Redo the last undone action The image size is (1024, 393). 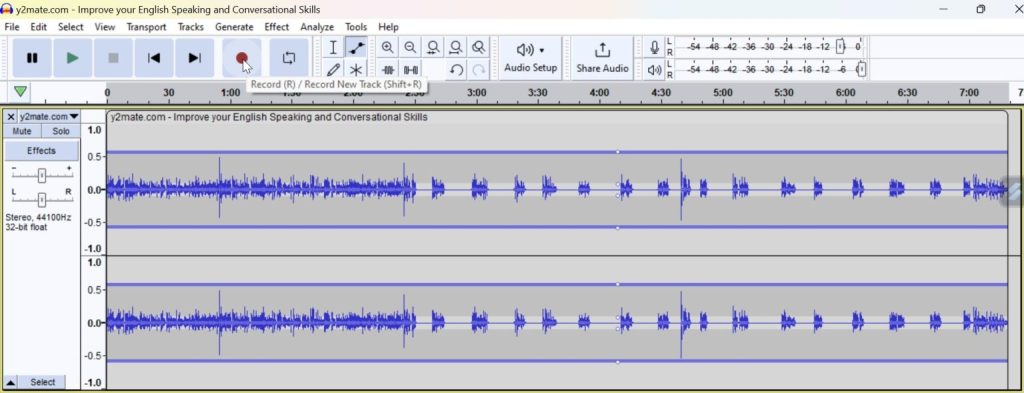coord(479,69)
